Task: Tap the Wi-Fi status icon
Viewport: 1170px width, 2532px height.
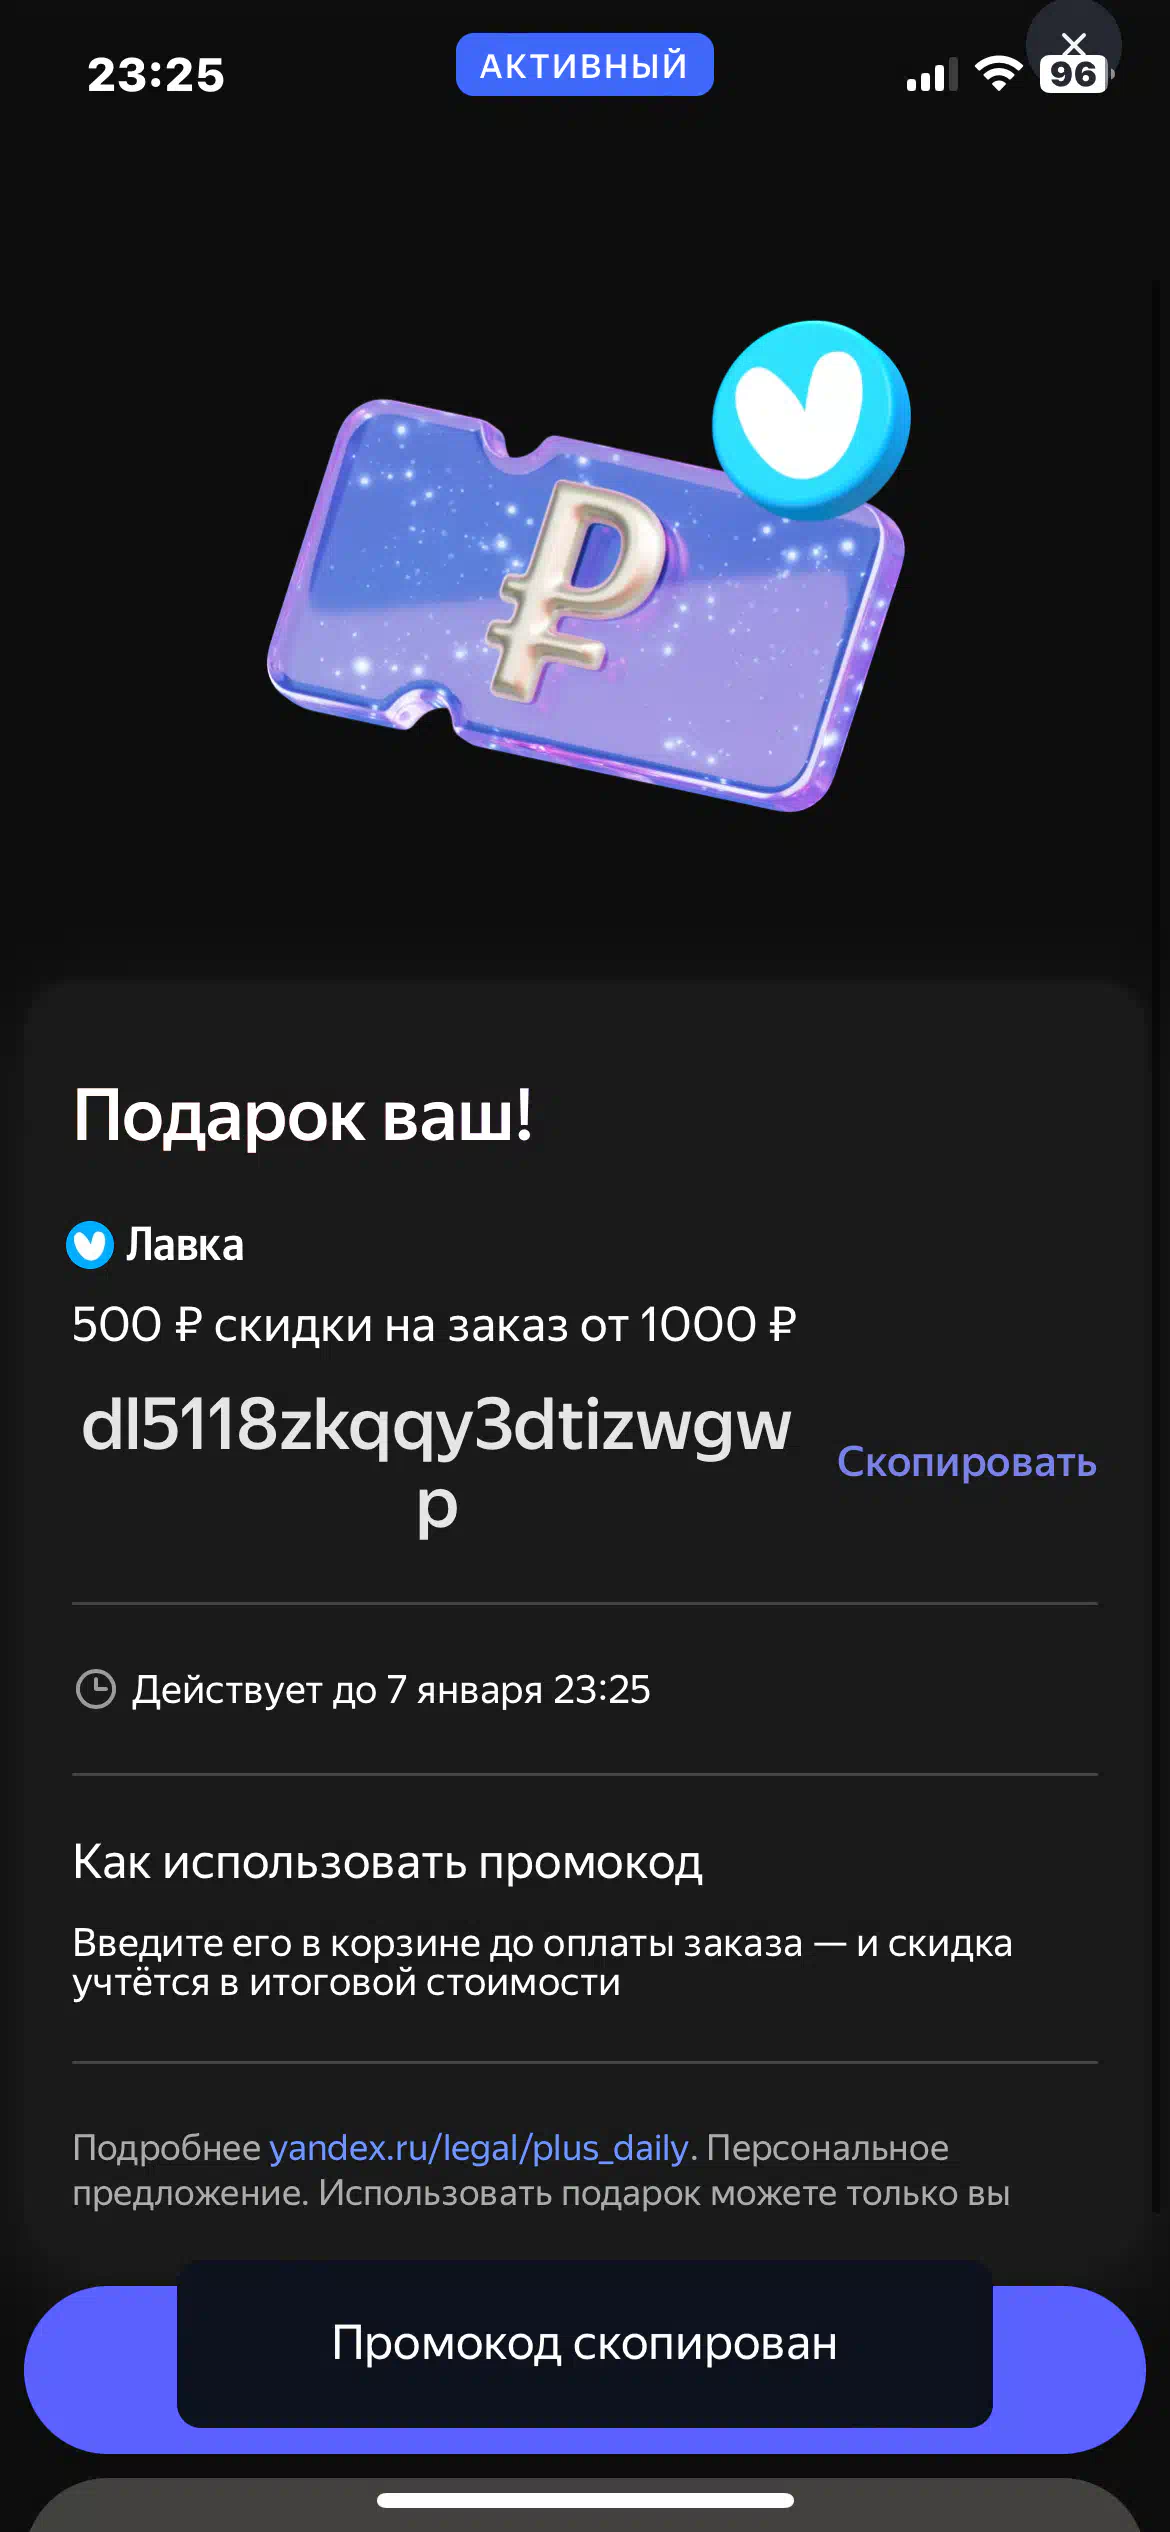Action: (997, 74)
